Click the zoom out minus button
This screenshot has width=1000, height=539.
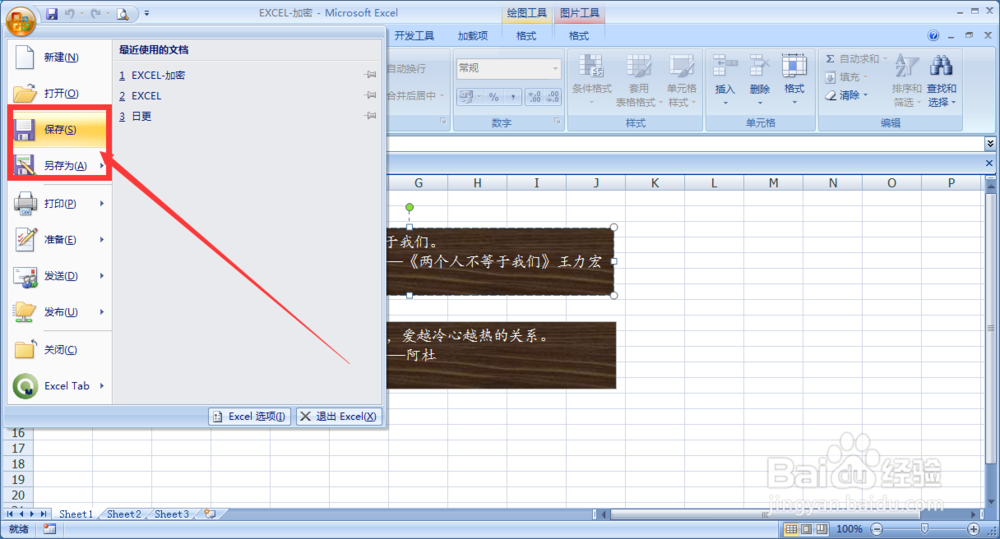click(x=877, y=529)
